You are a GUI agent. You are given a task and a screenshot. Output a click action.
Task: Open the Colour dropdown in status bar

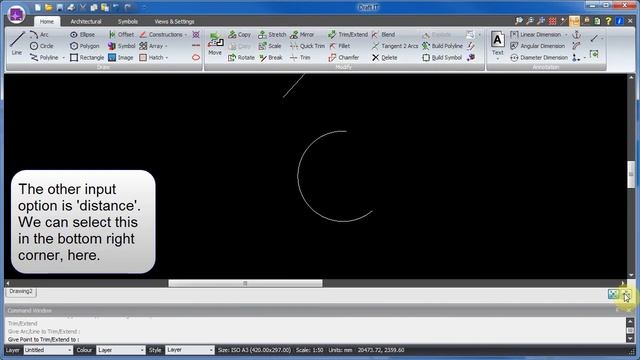pyautogui.click(x=121, y=350)
